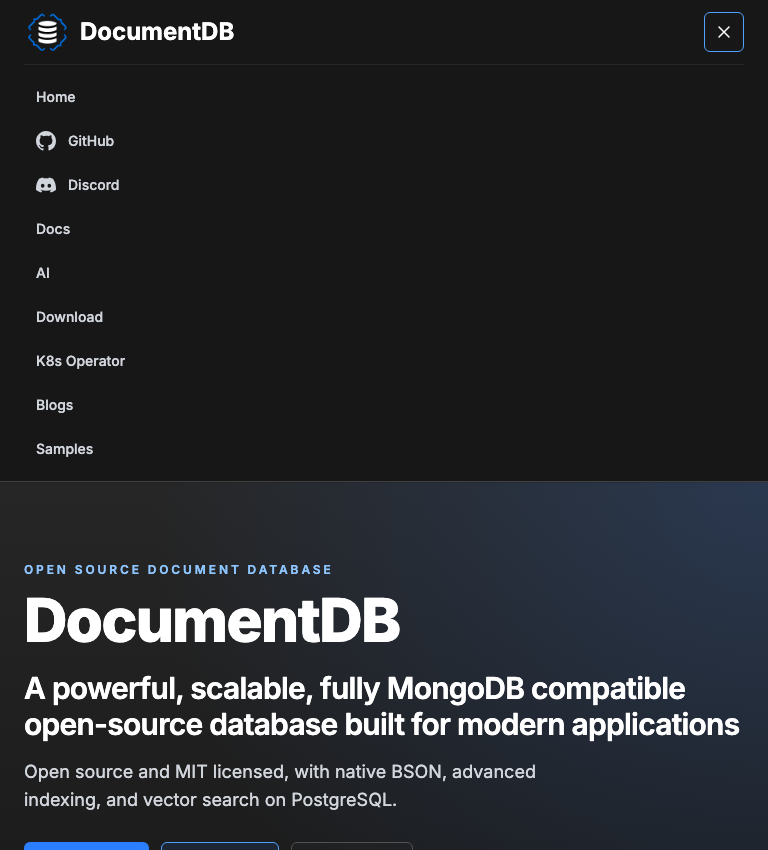
Task: Select the AI menu entry
Action: 43,273
